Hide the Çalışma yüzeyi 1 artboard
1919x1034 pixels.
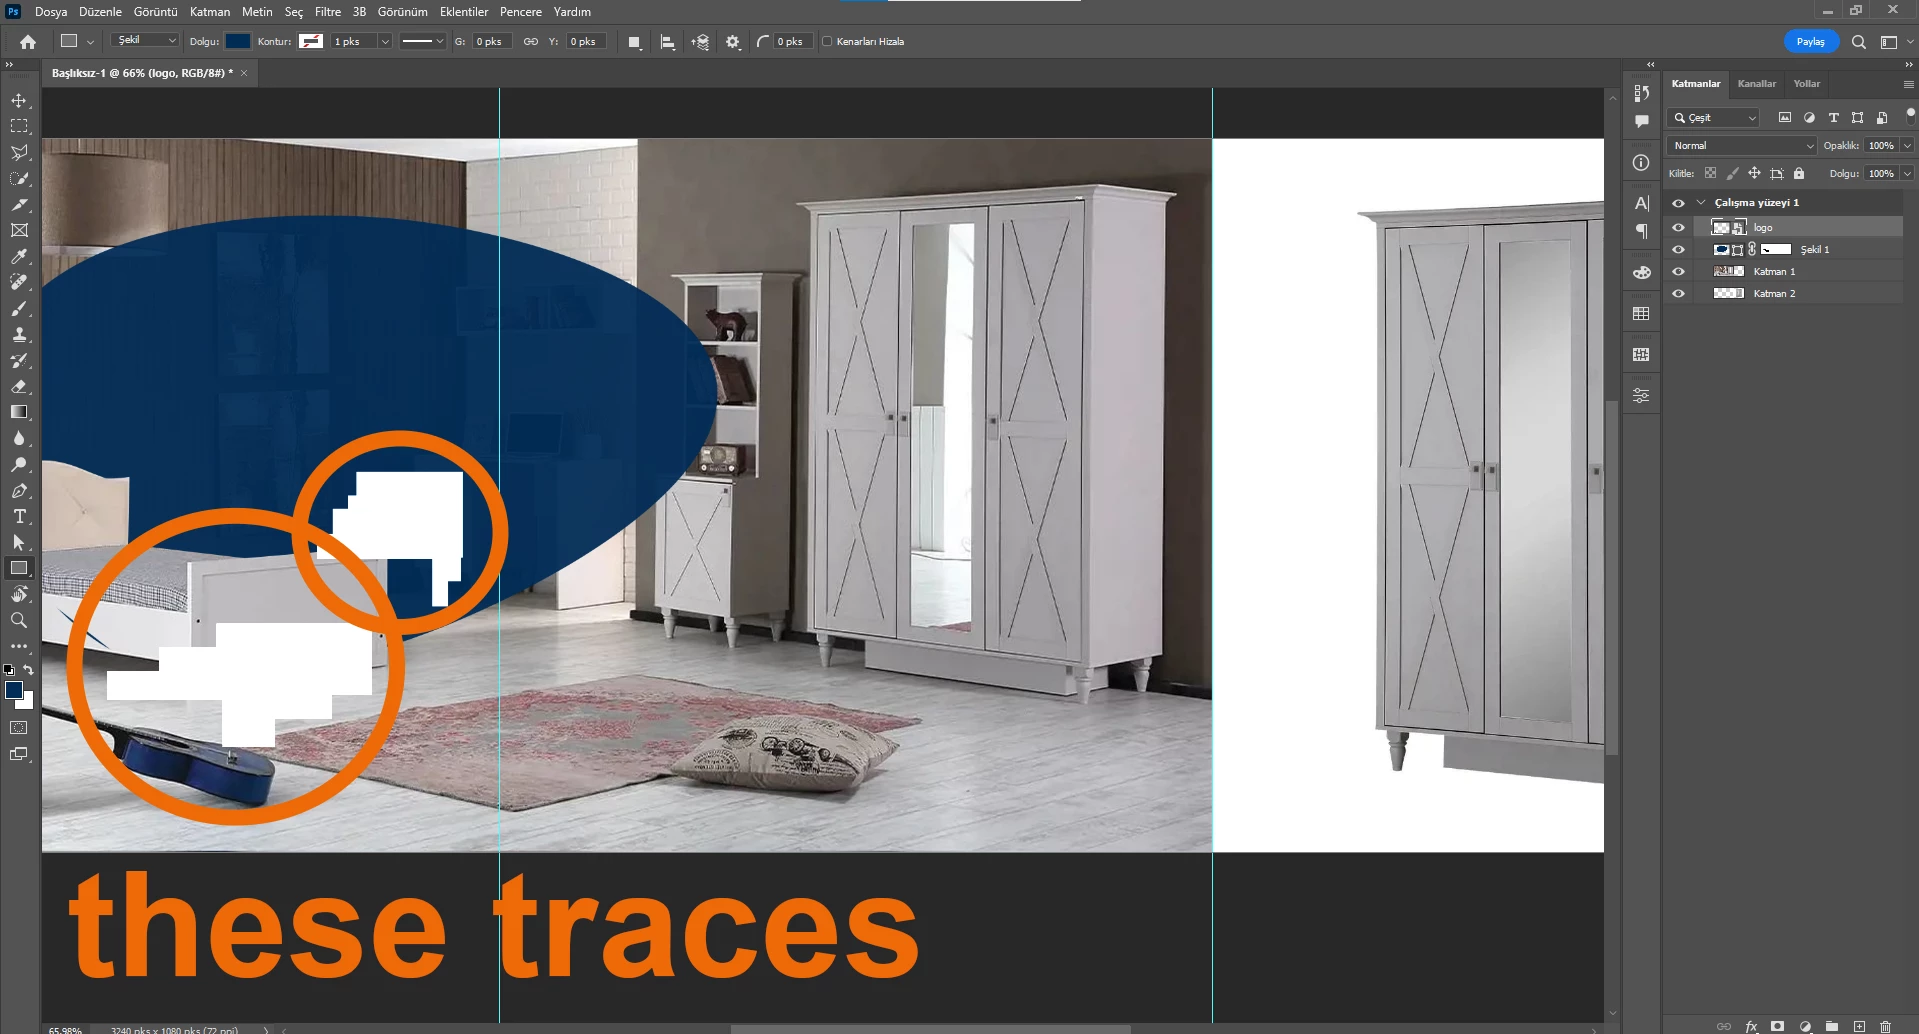tap(1678, 203)
